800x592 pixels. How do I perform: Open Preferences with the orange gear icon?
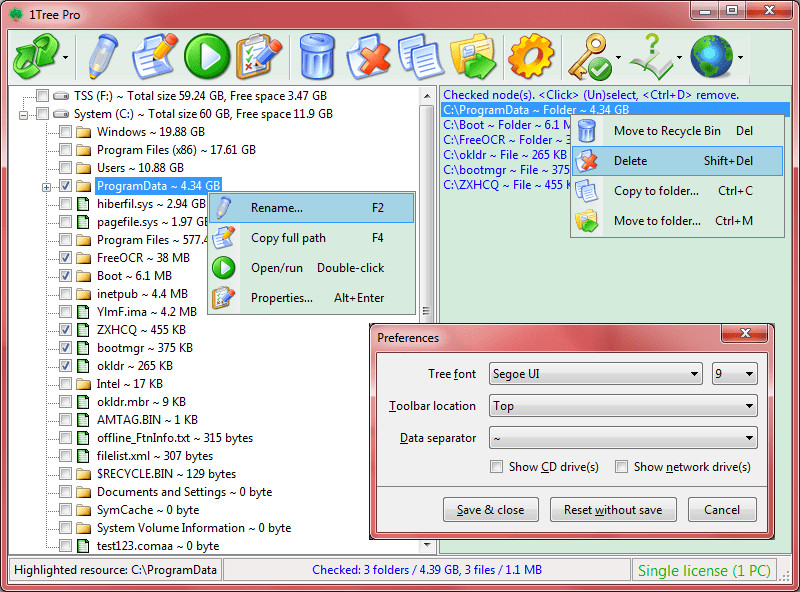[x=531, y=56]
